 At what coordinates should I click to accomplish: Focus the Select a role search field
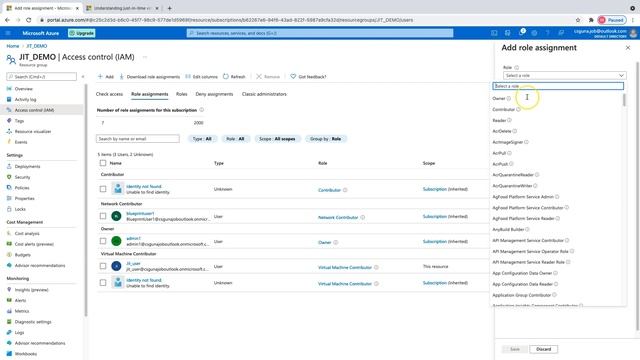(558, 86)
